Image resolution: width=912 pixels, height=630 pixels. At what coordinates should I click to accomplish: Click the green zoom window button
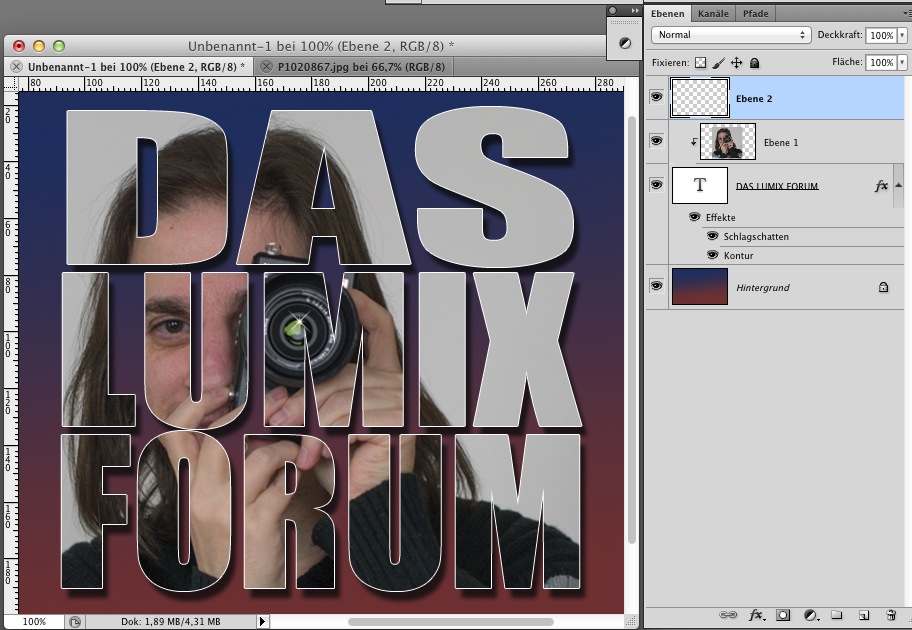tap(59, 46)
